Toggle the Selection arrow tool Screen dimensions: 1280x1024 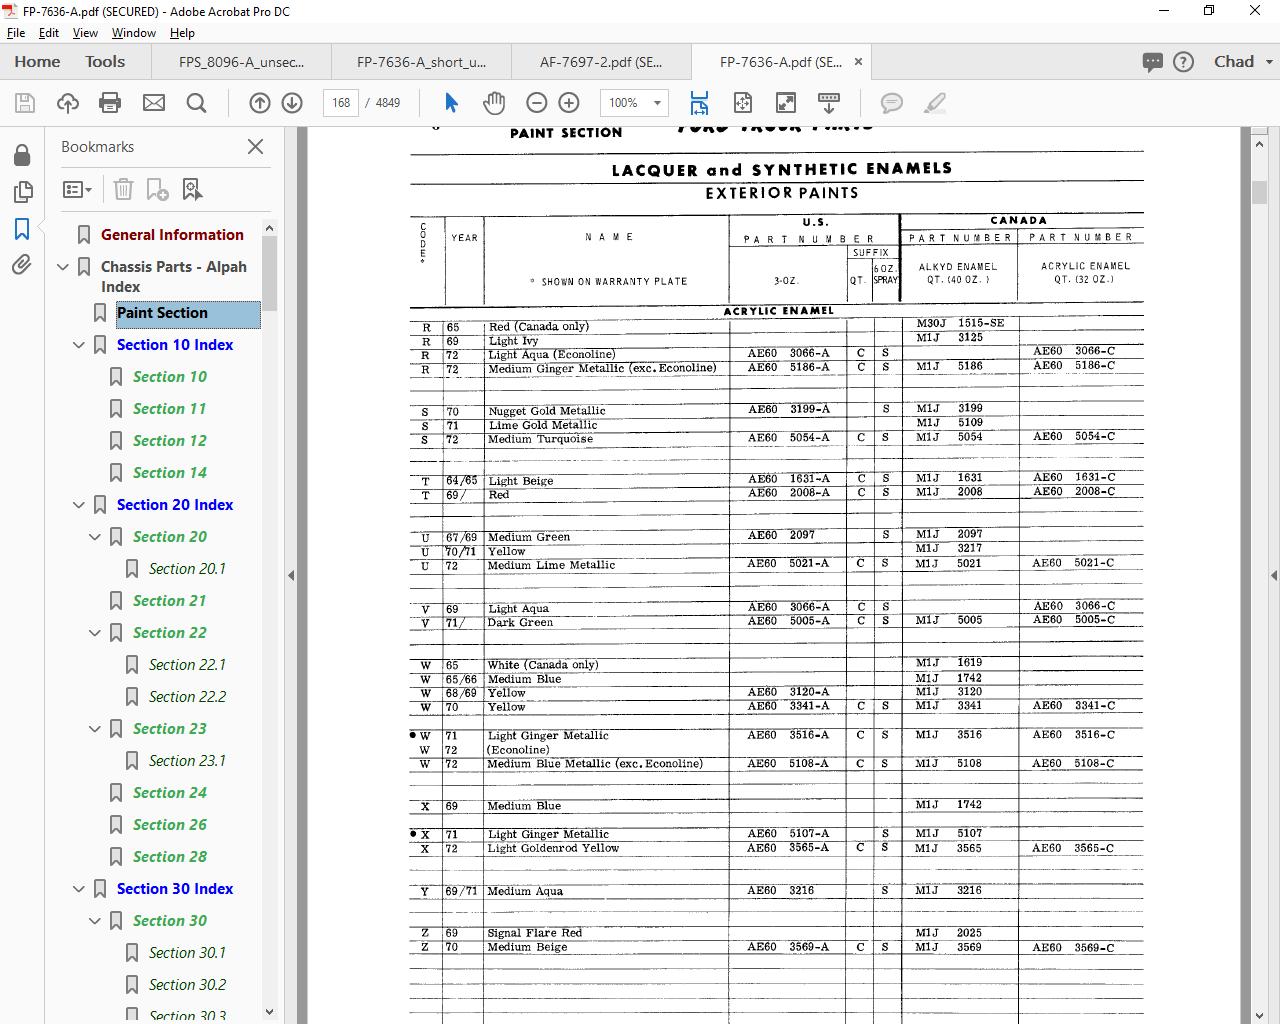point(451,103)
